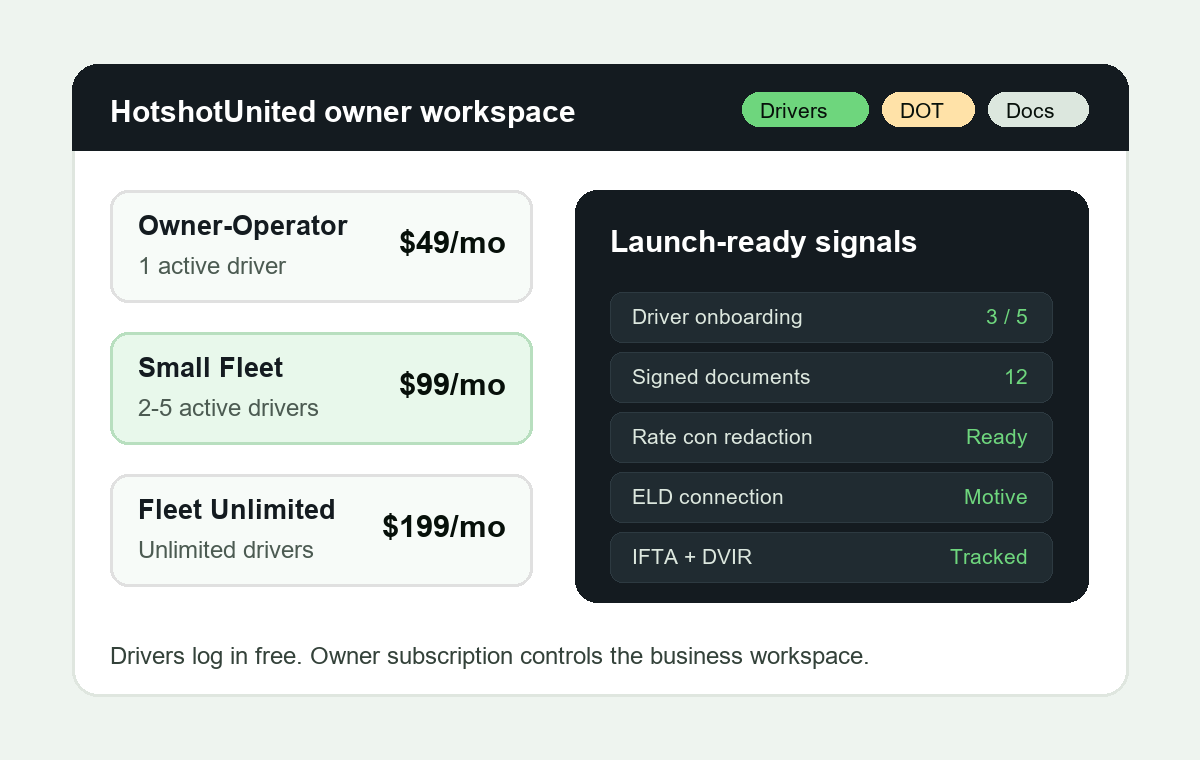The height and width of the screenshot is (760, 1200).
Task: Click the Motive ELD value
Action: pos(996,497)
